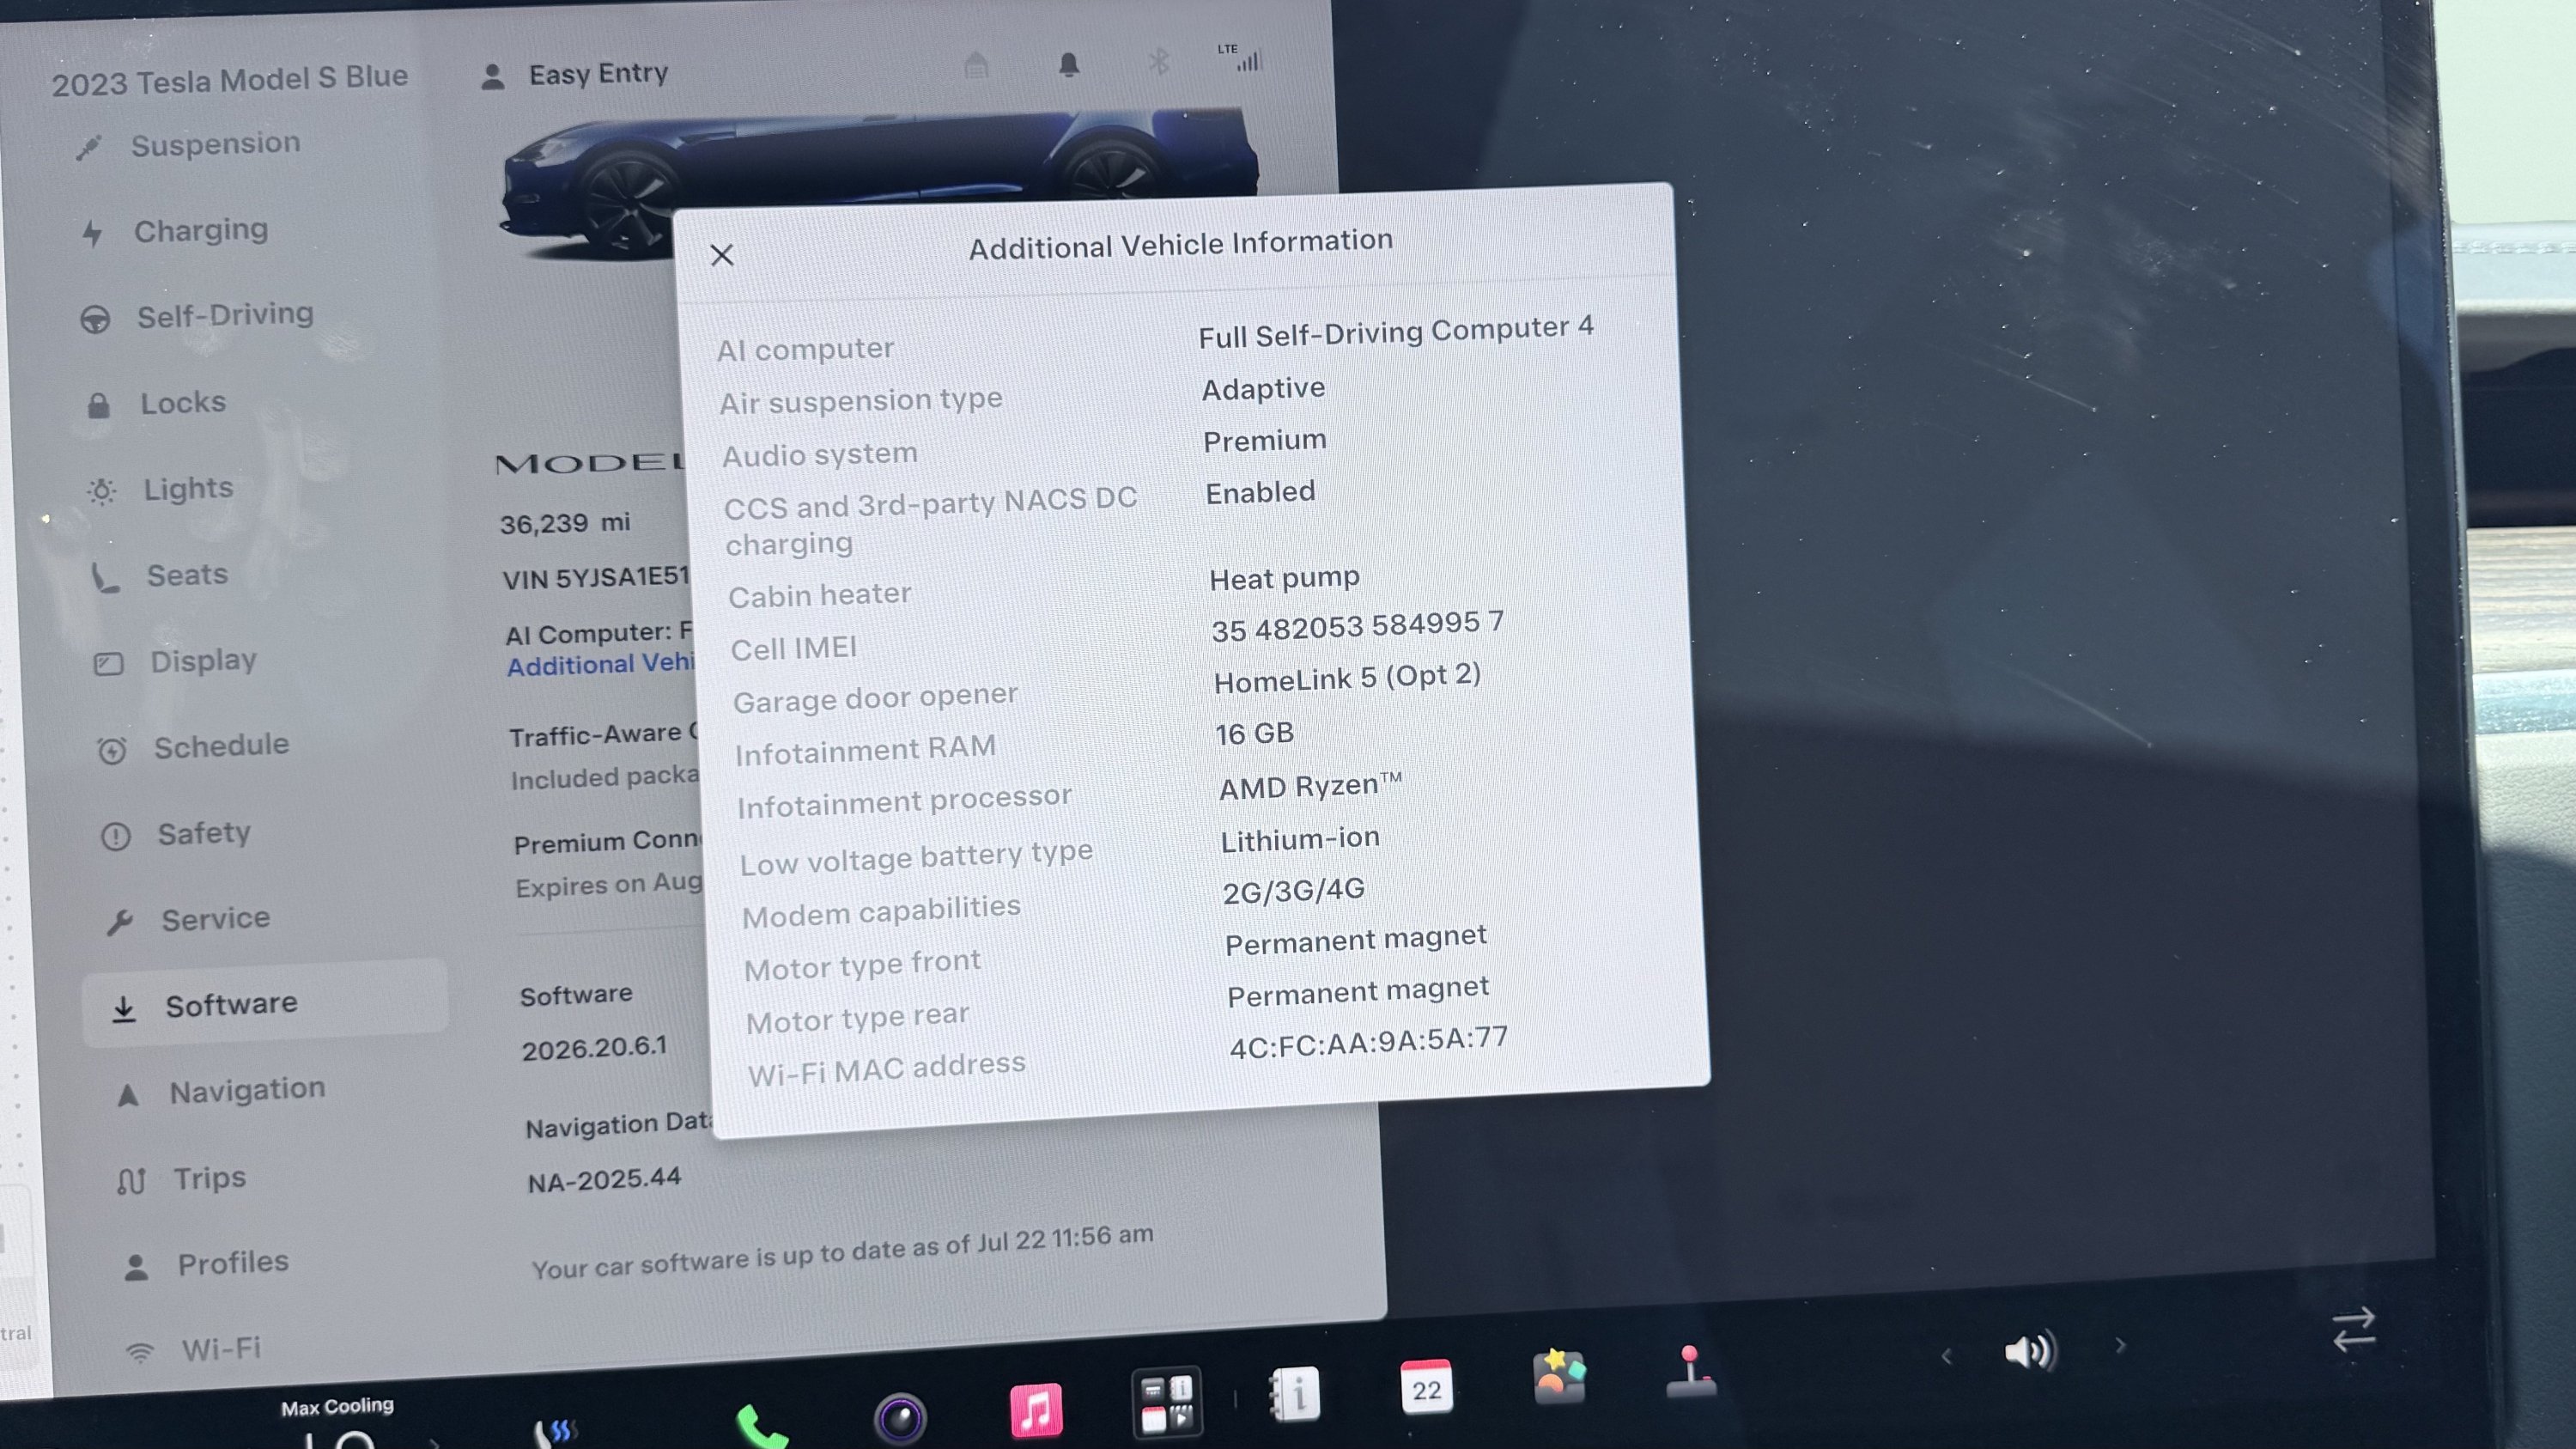
Task: Select the 16 GB infotainment RAM value
Action: point(1254,734)
